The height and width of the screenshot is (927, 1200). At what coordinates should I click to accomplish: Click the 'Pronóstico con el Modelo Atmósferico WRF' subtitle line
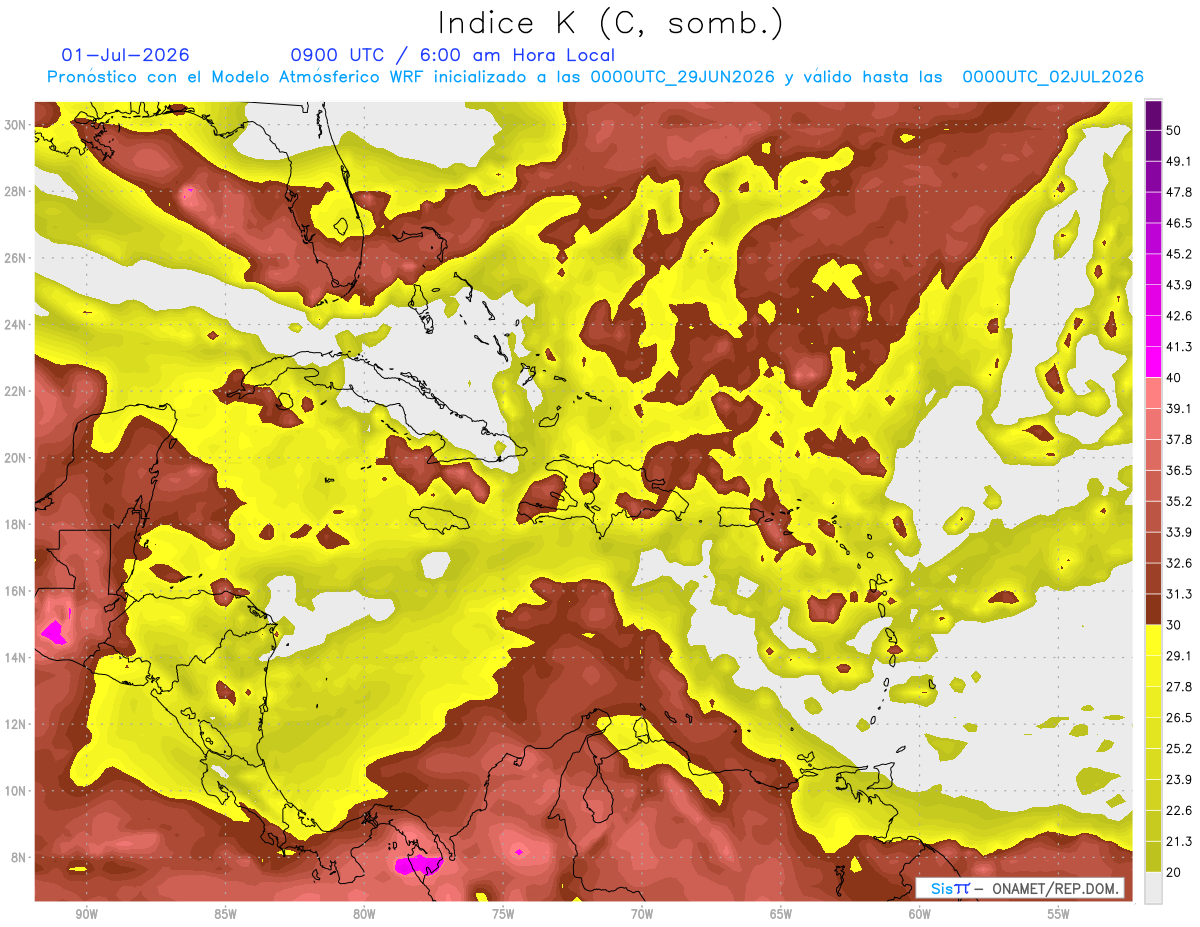tap(595, 77)
